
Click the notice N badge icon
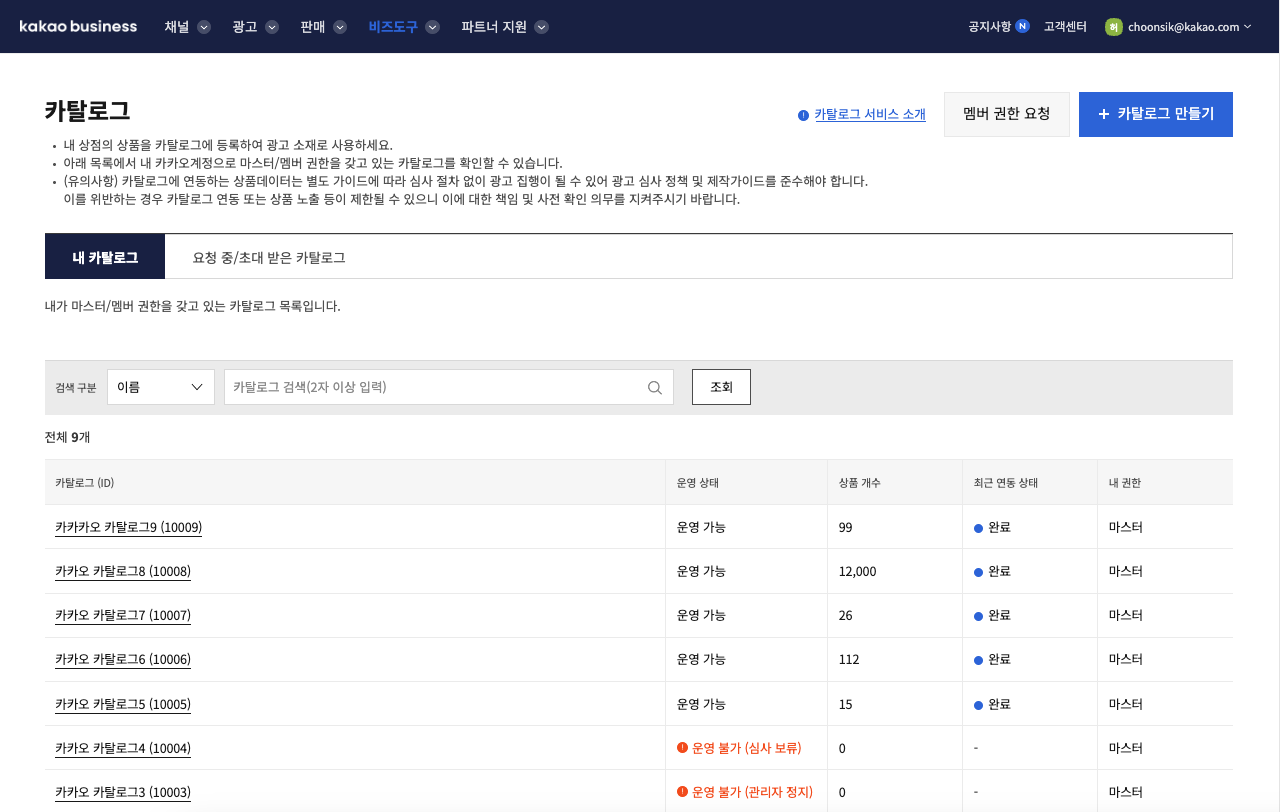click(1022, 27)
